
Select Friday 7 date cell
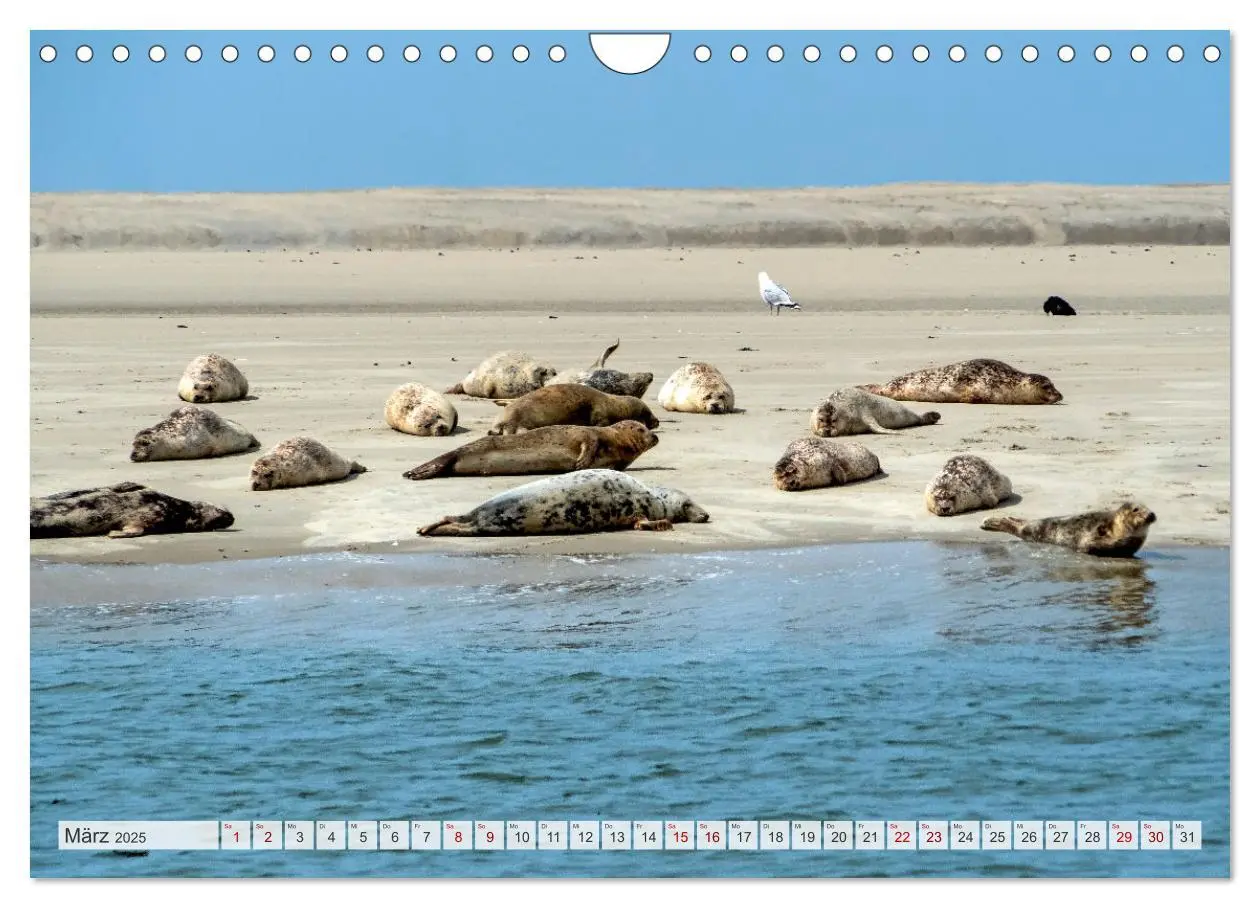point(426,836)
